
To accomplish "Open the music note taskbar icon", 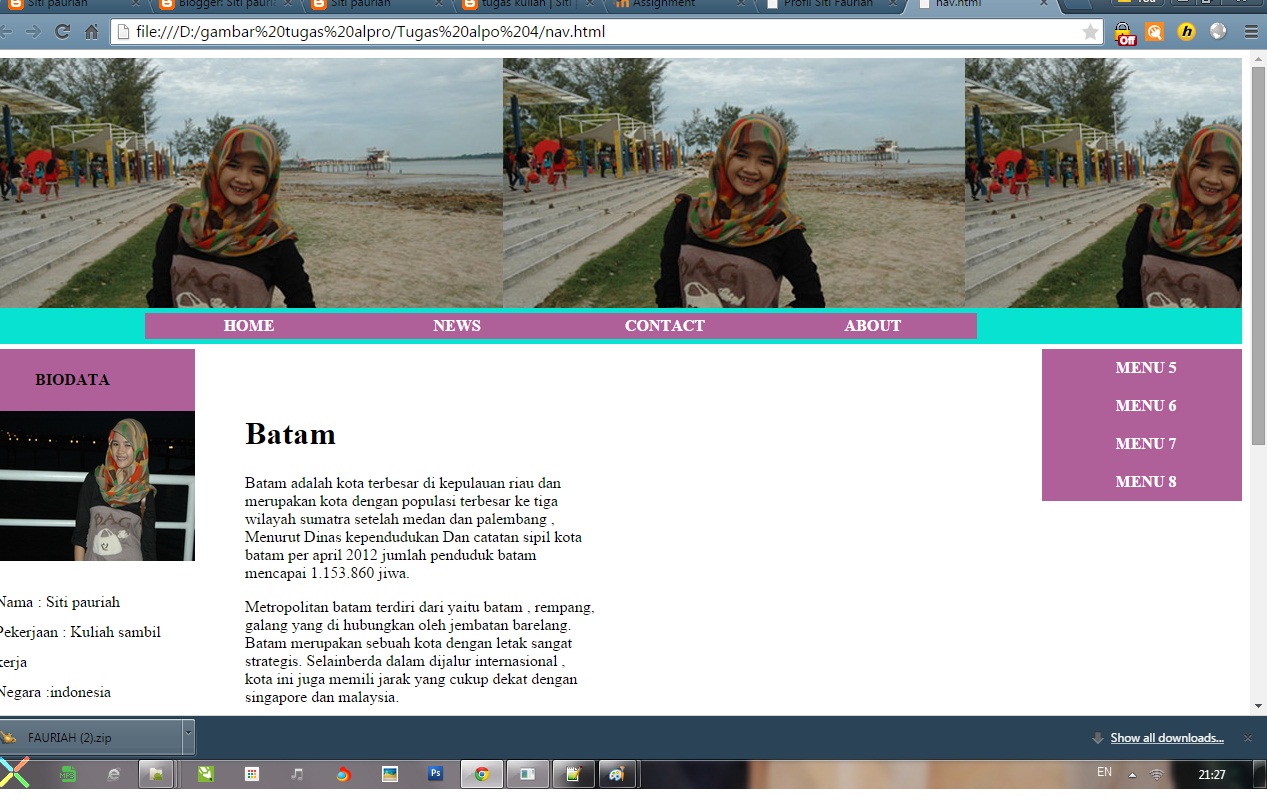I will coord(297,774).
